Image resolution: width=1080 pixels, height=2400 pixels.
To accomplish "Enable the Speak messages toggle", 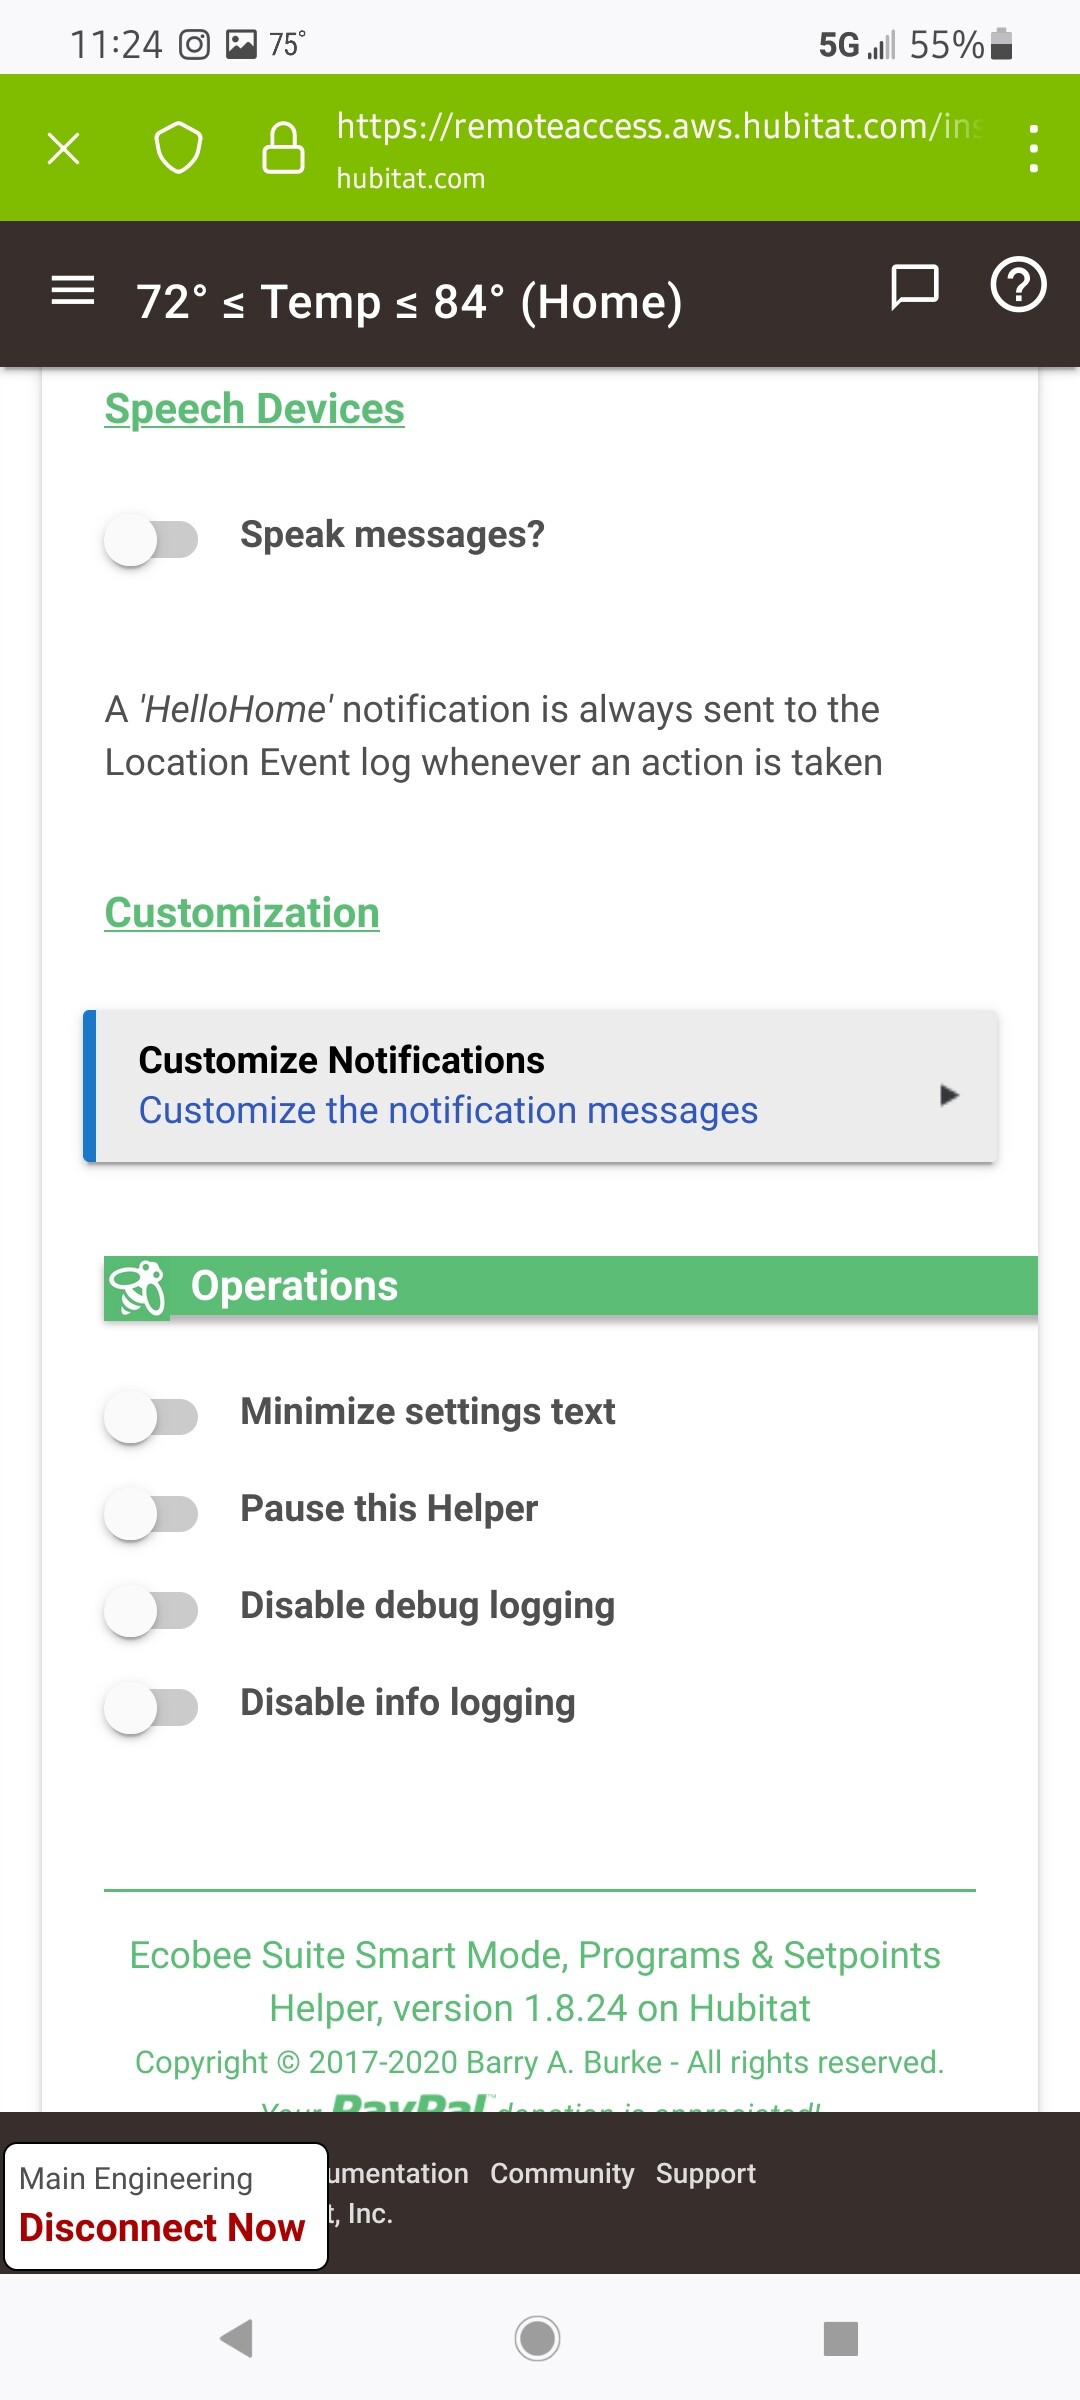I will coord(151,539).
